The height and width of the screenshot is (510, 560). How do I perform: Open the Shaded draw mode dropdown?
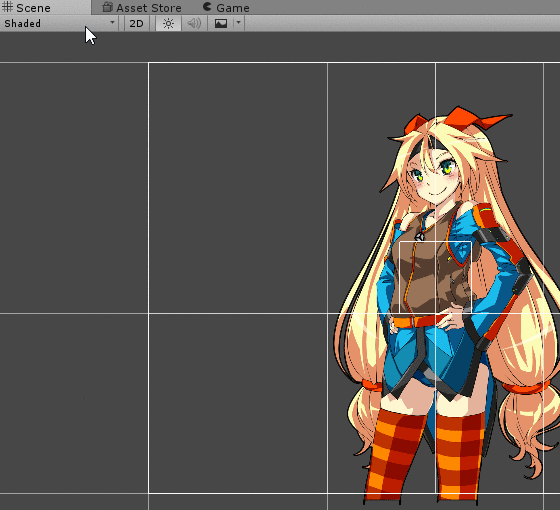[59, 24]
